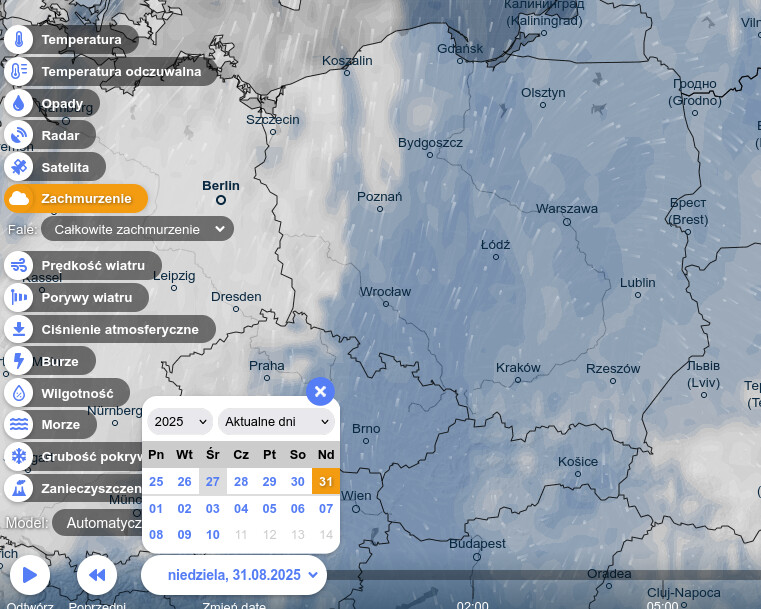Click the niedziela, 31.08.2025 date button
Image resolution: width=761 pixels, height=609 pixels.
pos(234,575)
